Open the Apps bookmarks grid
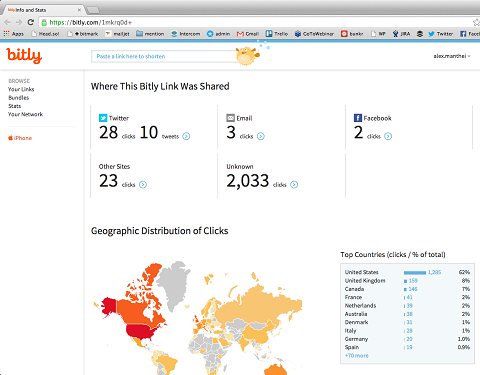The width and height of the screenshot is (480, 375). [14, 34]
